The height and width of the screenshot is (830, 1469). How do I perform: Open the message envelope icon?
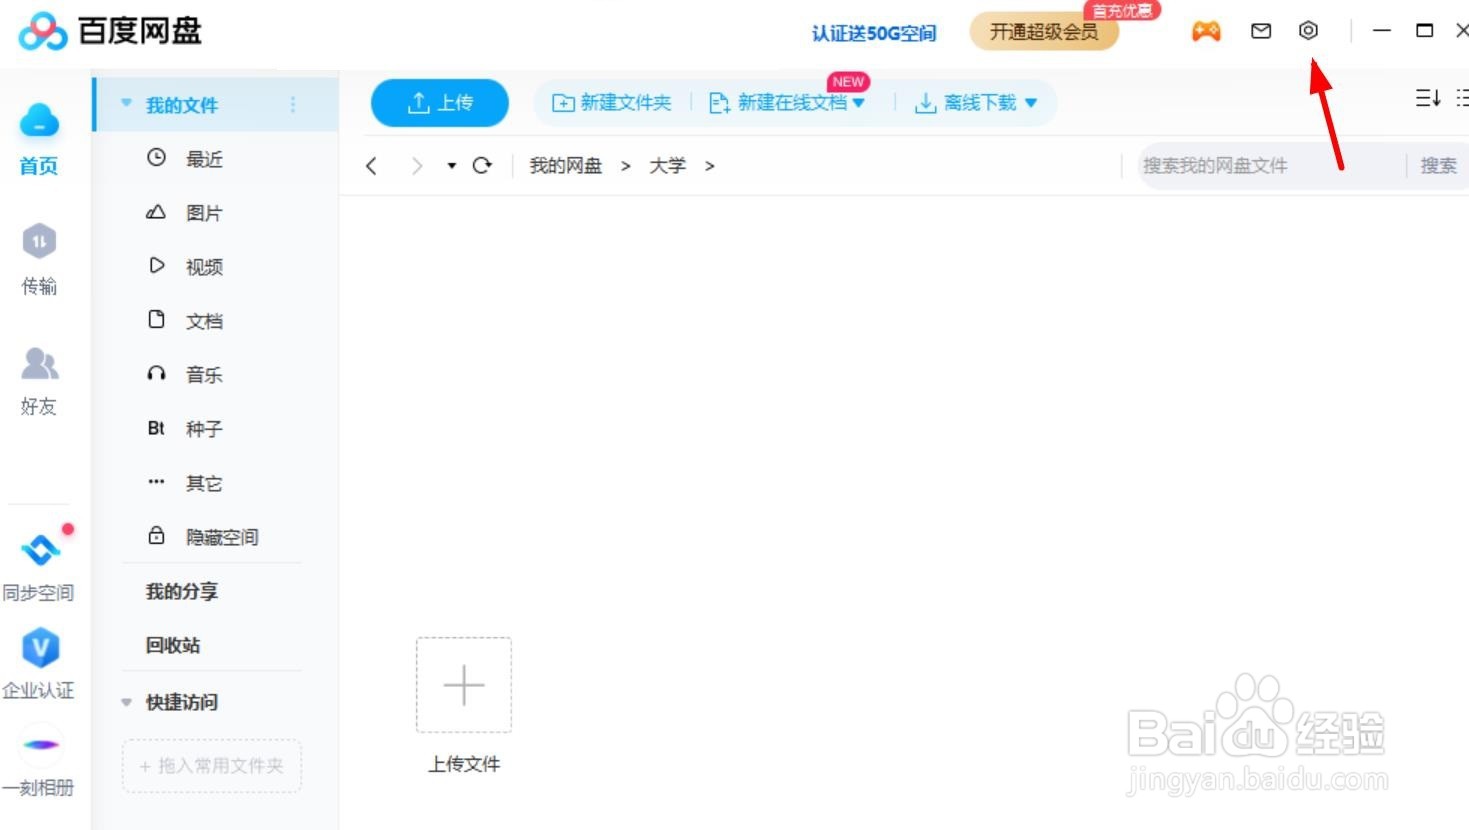(1259, 31)
